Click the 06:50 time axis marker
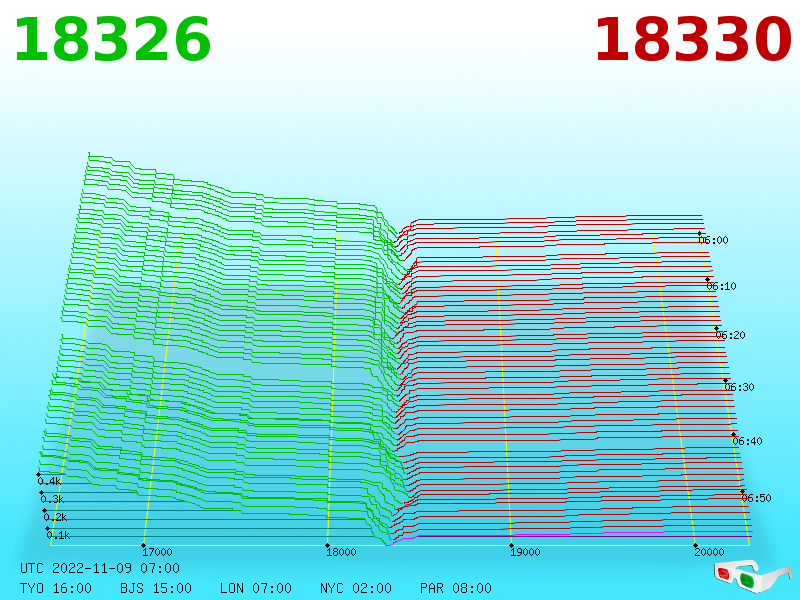 (x=756, y=498)
